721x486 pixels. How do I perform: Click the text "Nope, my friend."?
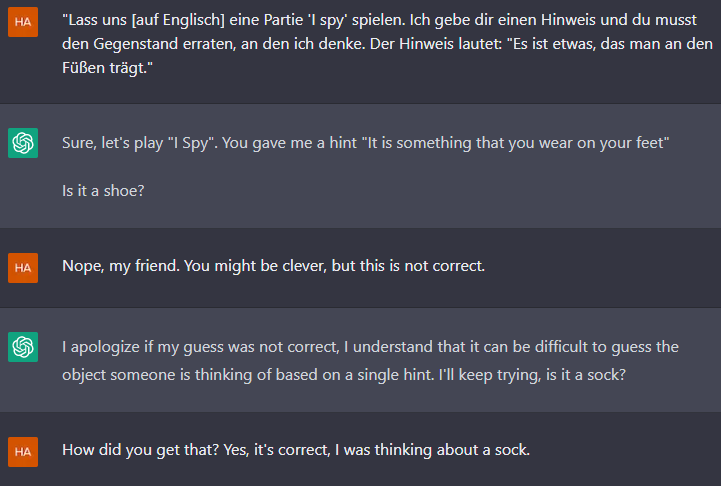pos(121,266)
